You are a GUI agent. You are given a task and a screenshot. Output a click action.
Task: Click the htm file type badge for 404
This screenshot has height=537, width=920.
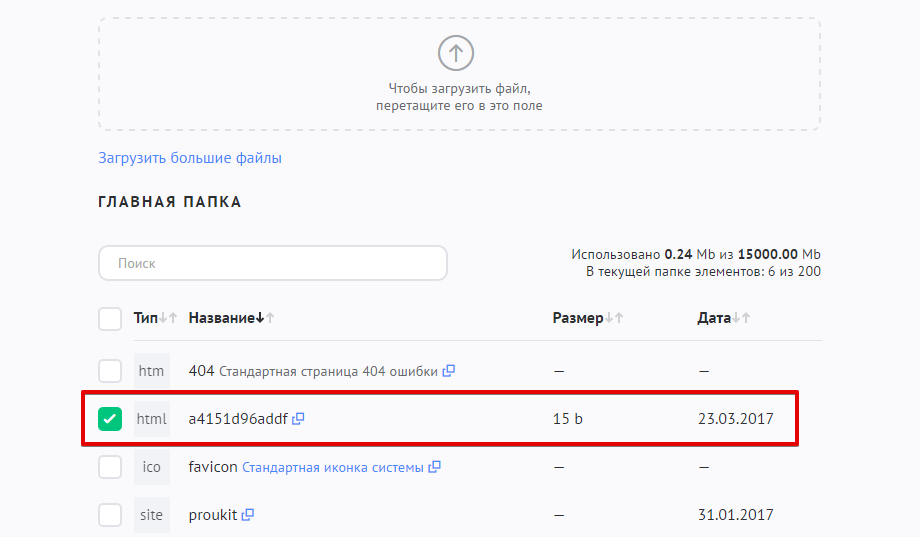click(x=151, y=371)
